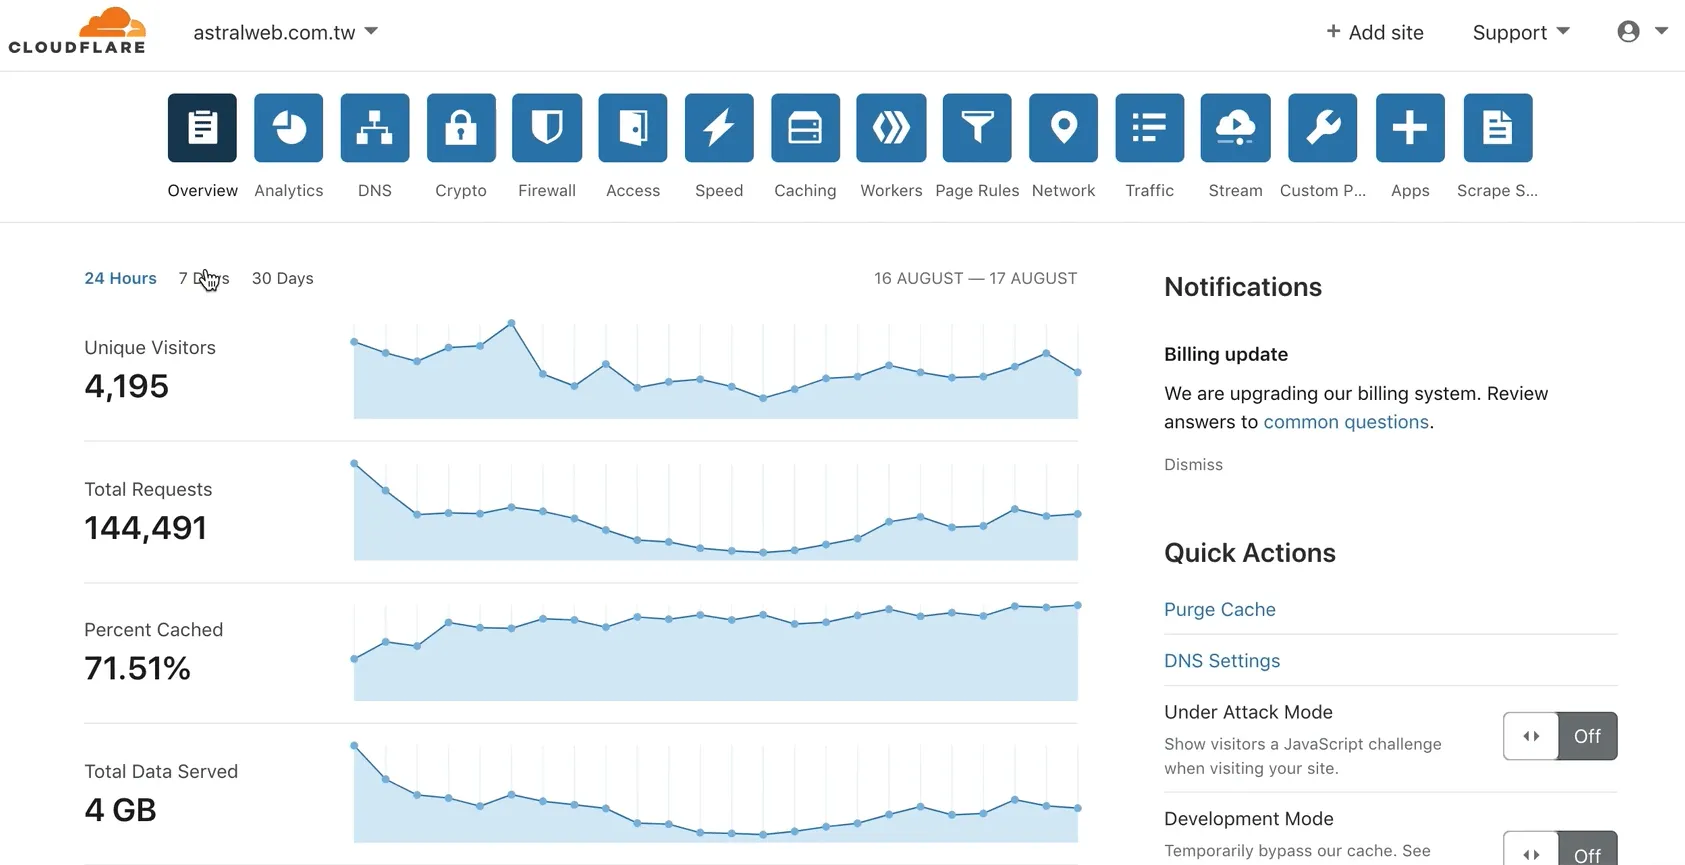Open the Analytics pie chart icon
1685x865 pixels.
(288, 128)
